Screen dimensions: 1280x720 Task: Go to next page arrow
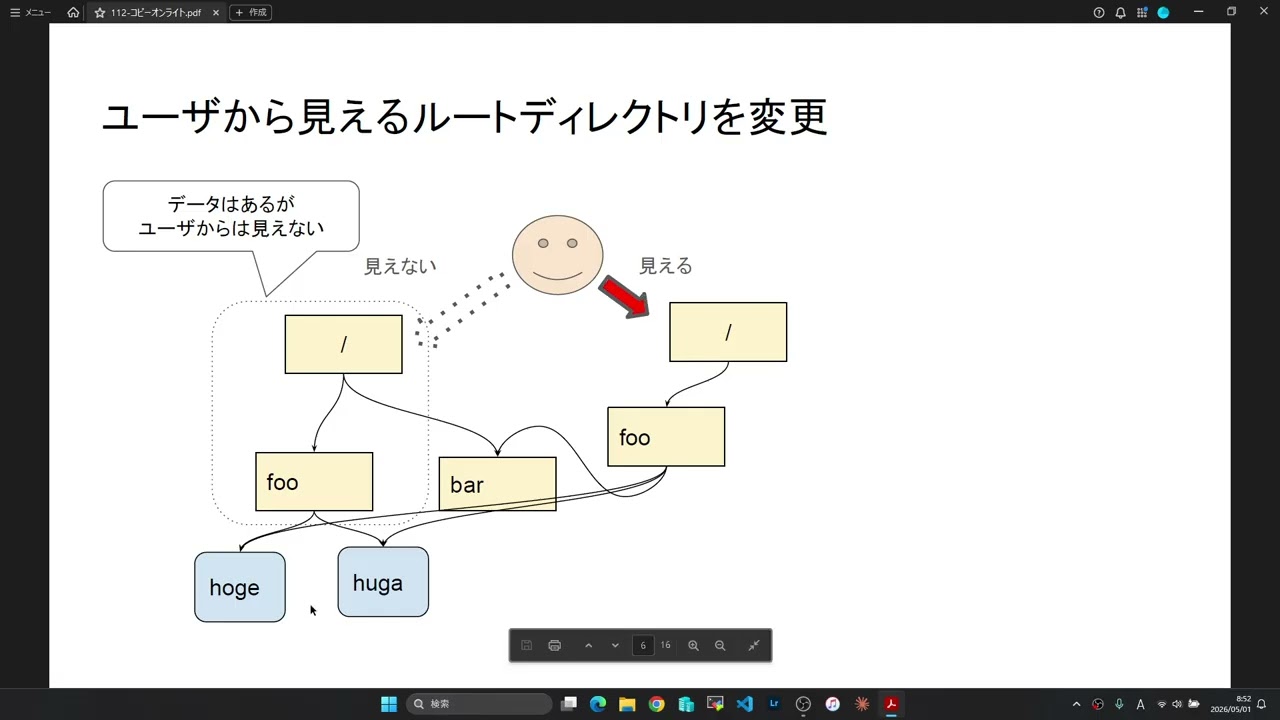click(615, 645)
